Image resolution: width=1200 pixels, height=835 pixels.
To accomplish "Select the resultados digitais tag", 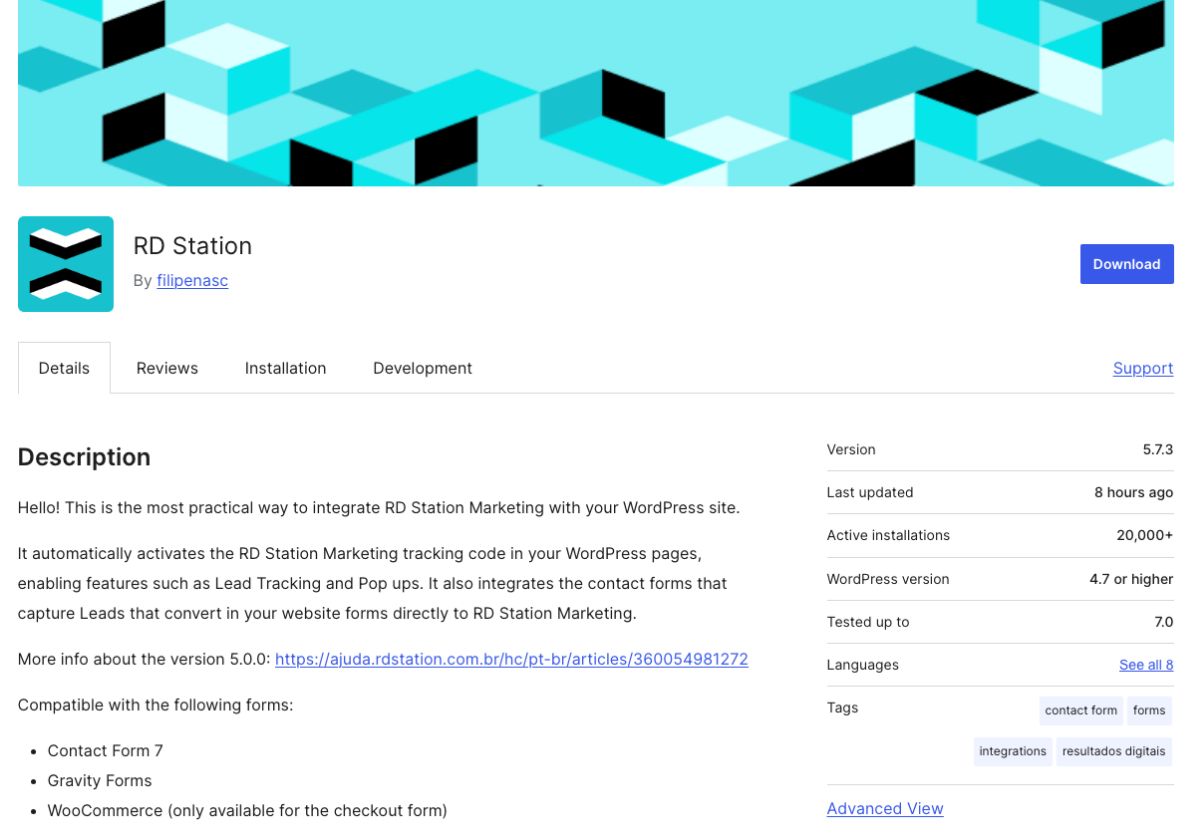I will (x=1114, y=751).
